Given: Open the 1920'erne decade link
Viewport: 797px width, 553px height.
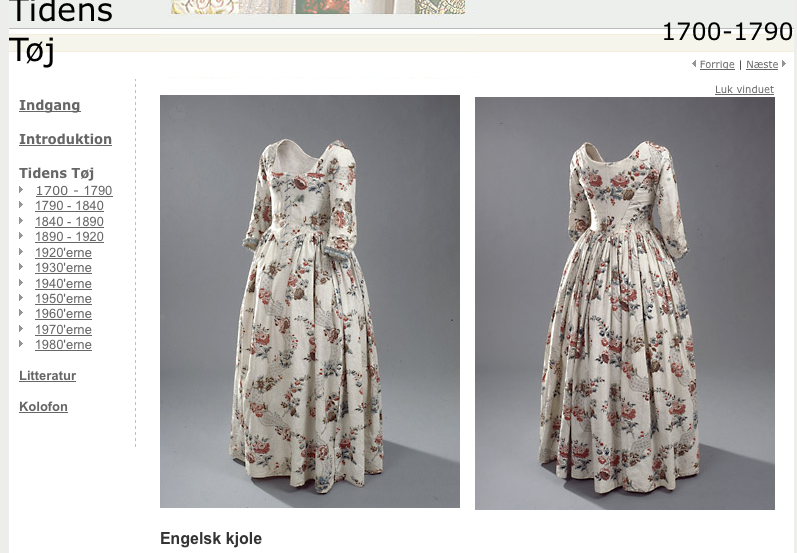Looking at the screenshot, I should point(64,253).
